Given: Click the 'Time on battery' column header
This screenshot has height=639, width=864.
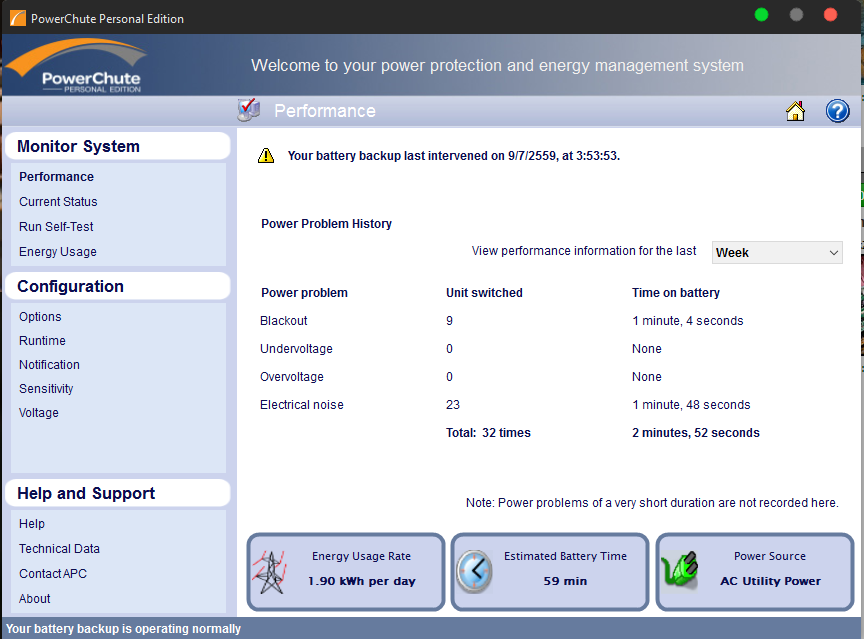Looking at the screenshot, I should [676, 293].
